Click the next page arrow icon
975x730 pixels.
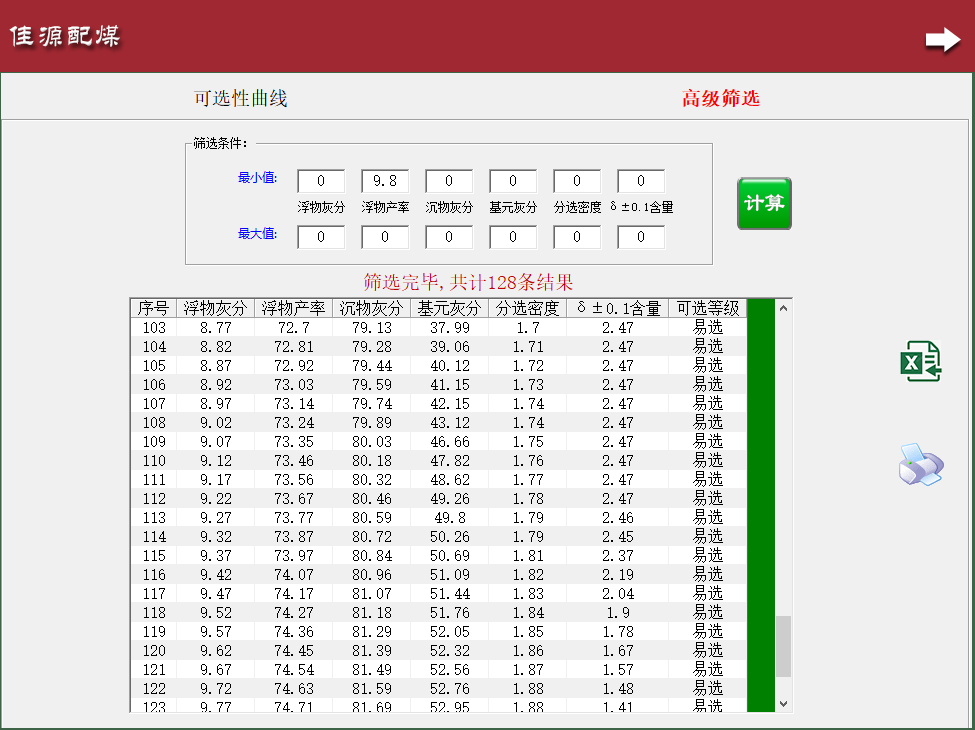[x=942, y=40]
